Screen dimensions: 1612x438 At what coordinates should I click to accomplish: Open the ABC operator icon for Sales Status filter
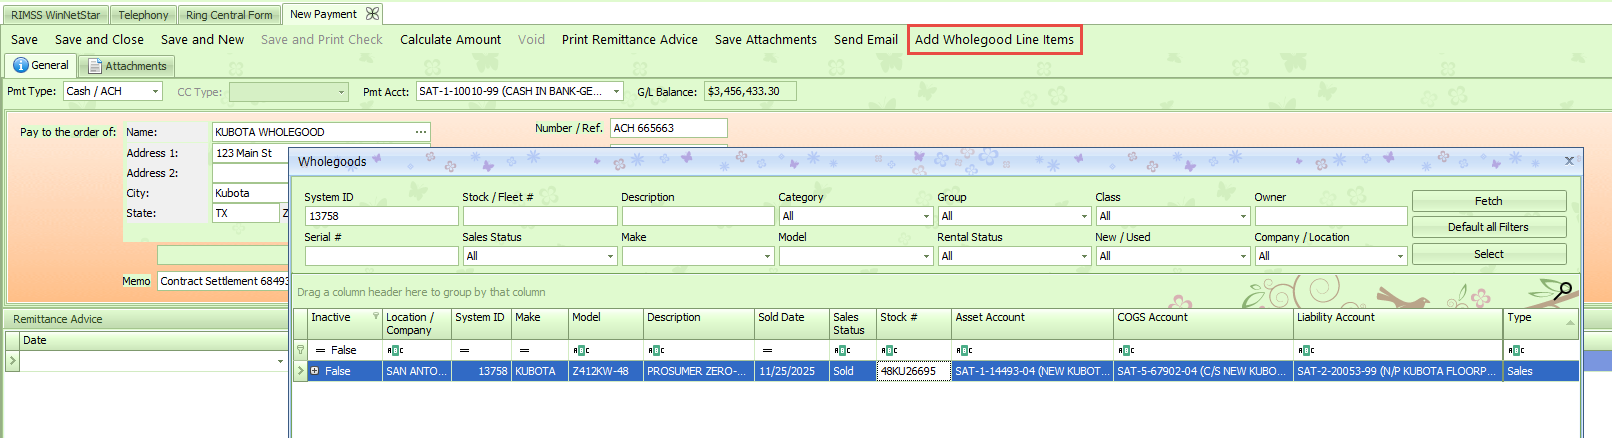point(842,350)
